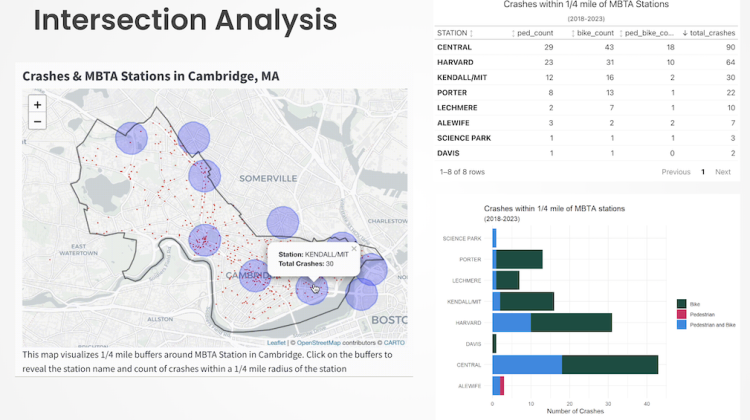Click the KENDALL/MIT bar in chart
Screen dimensions: 750x420
(523, 302)
